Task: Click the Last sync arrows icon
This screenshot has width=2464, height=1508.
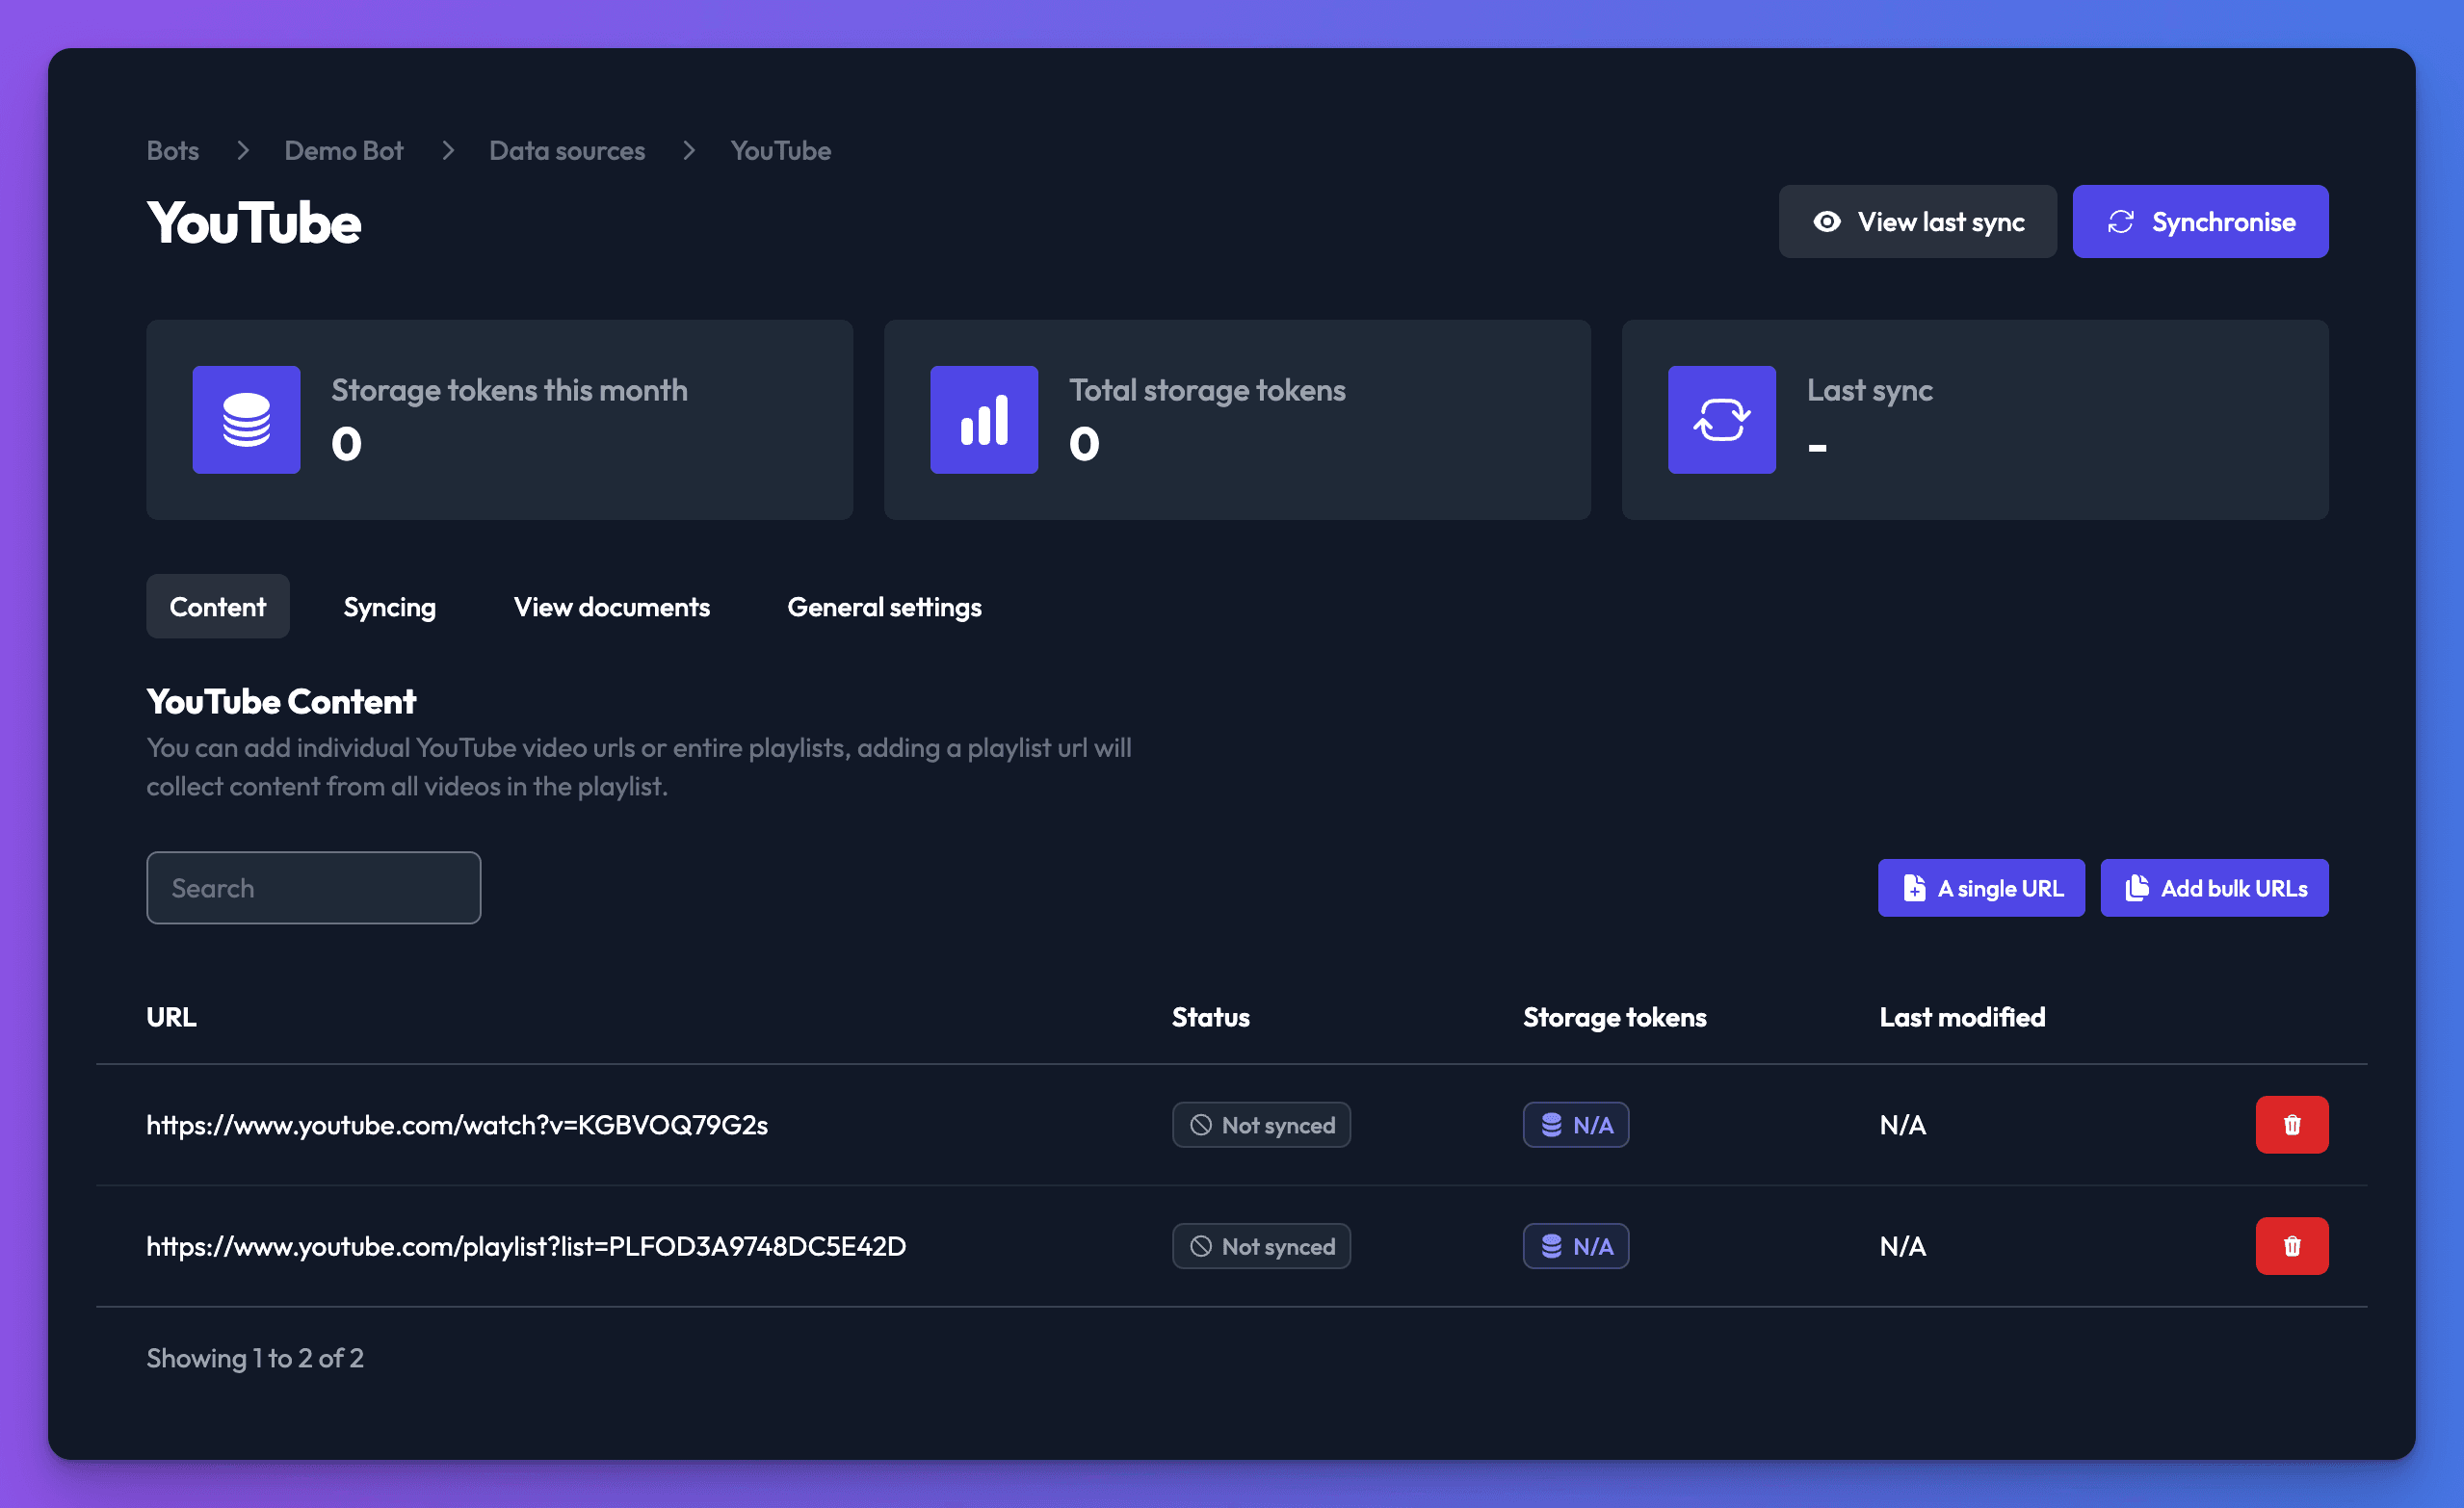Action: pos(1721,420)
